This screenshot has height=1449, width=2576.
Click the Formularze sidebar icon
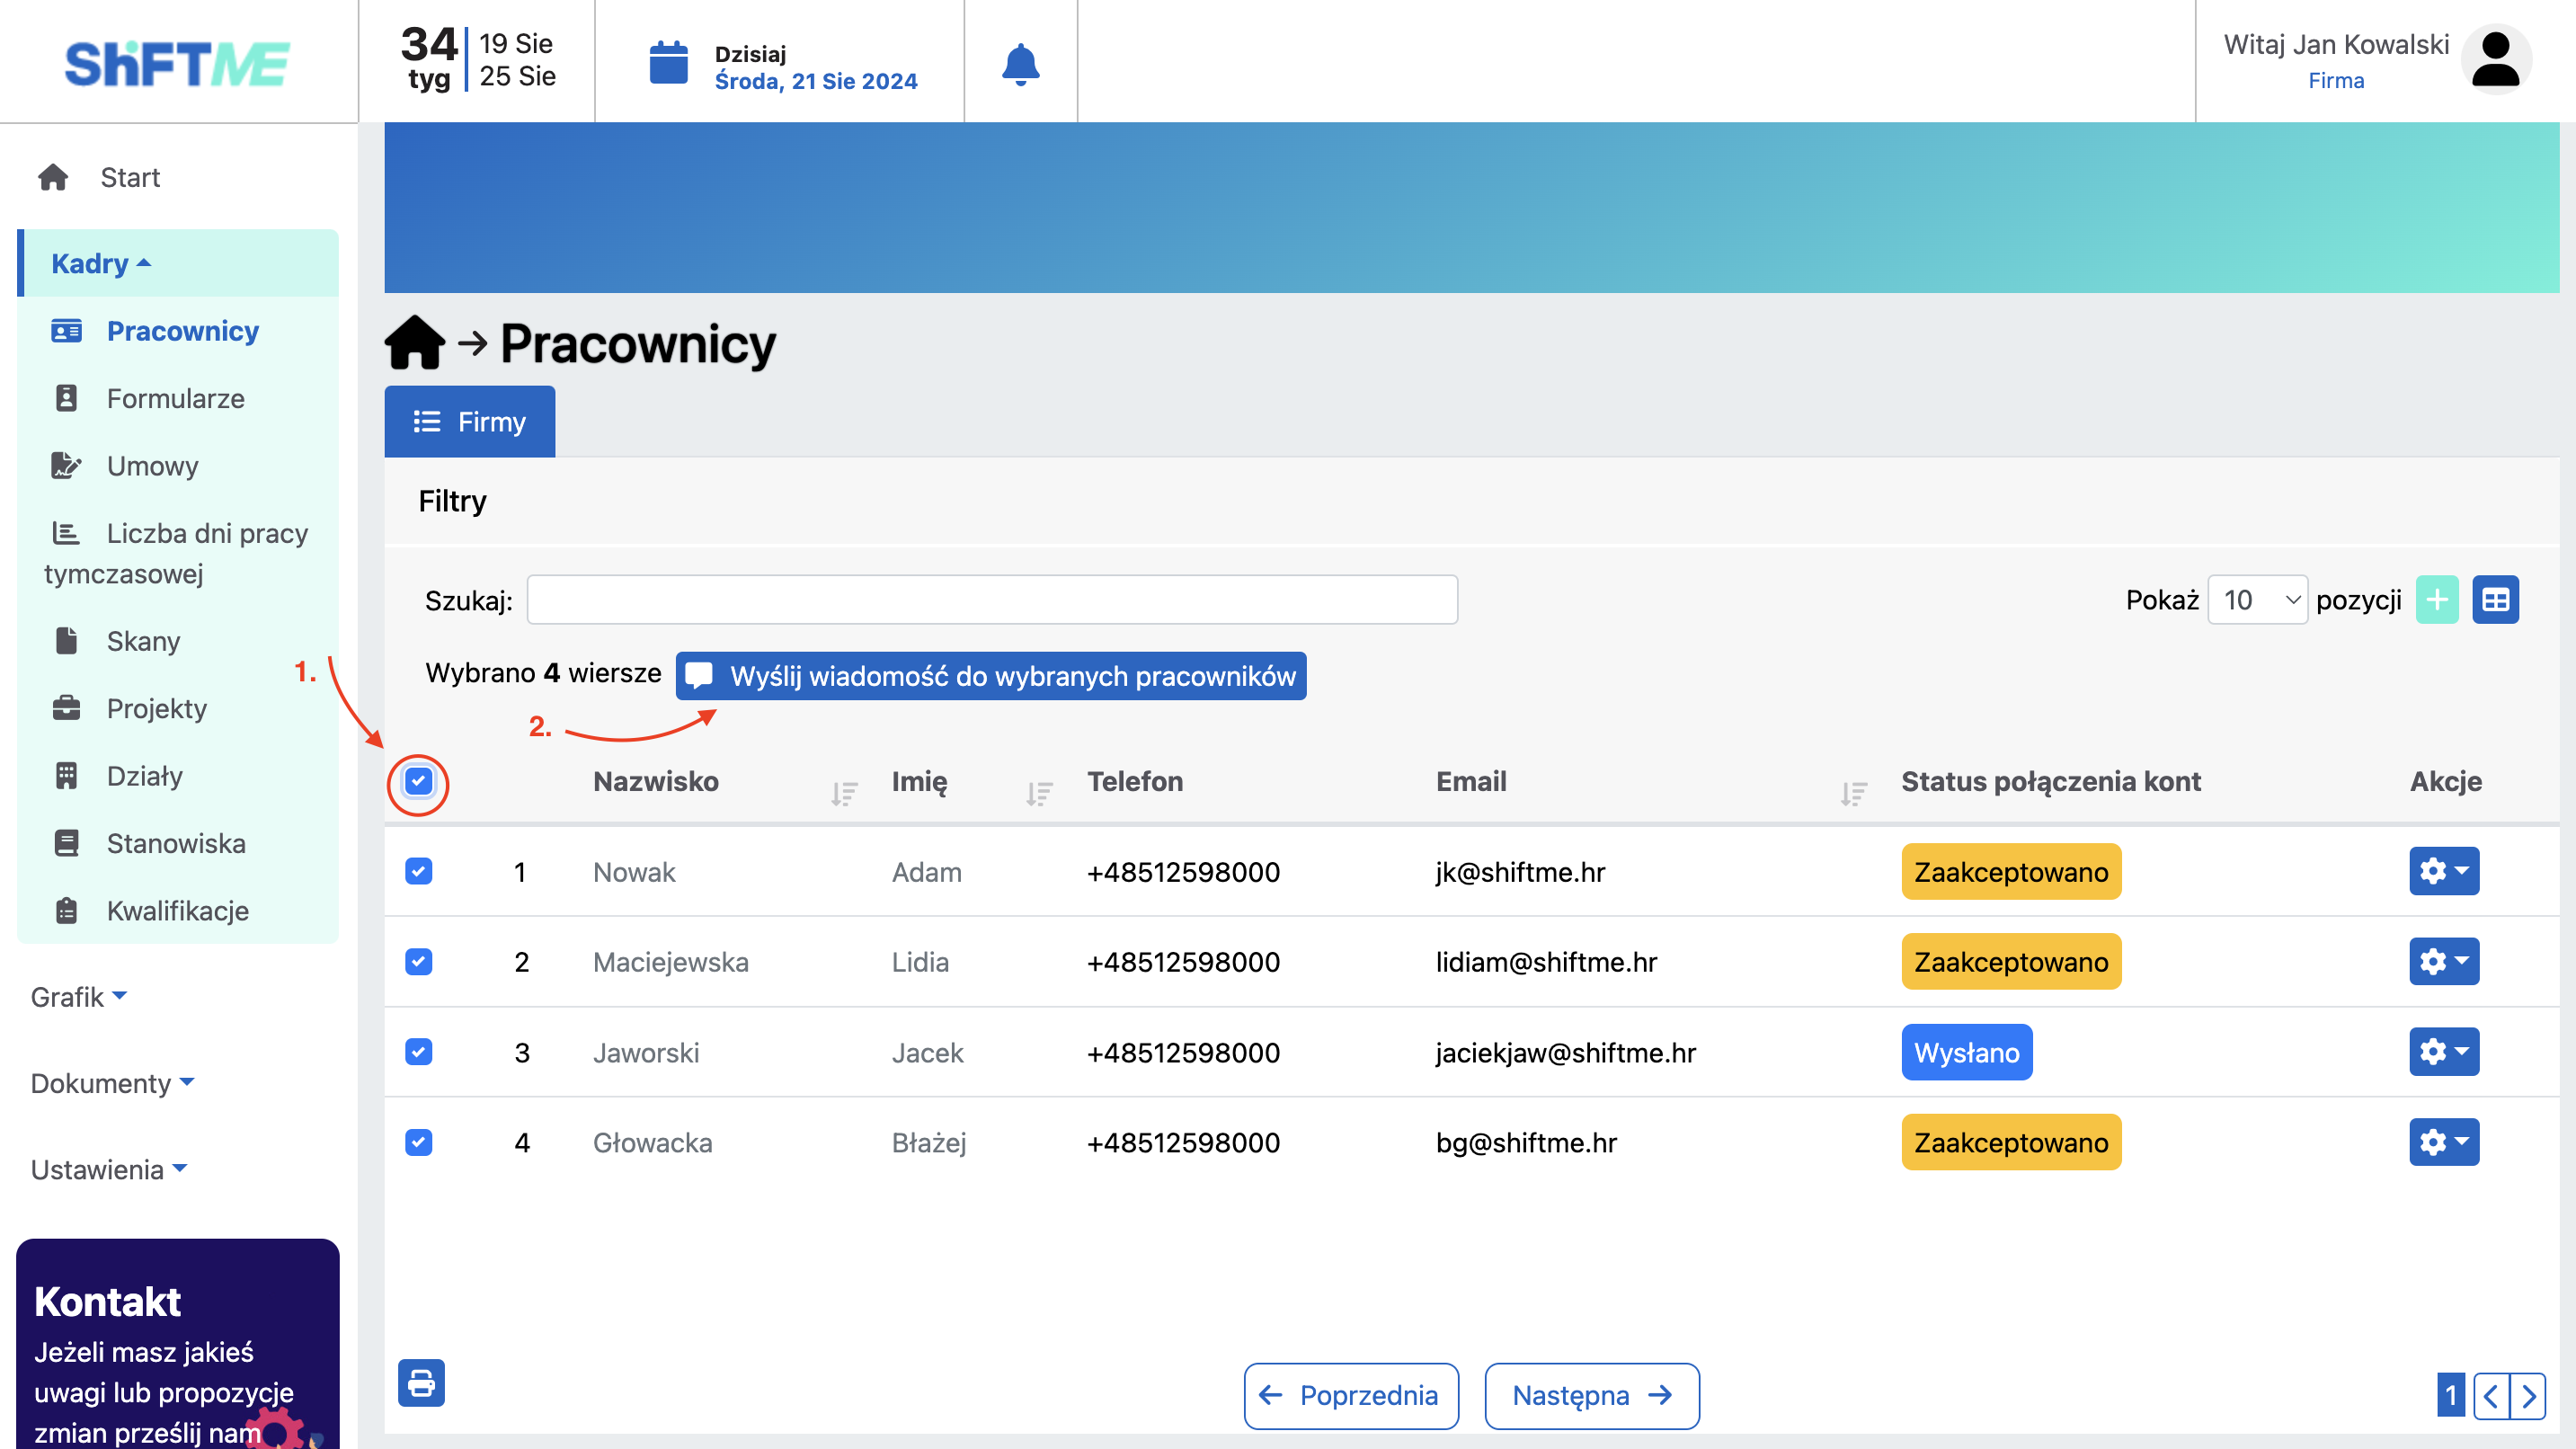[66, 398]
